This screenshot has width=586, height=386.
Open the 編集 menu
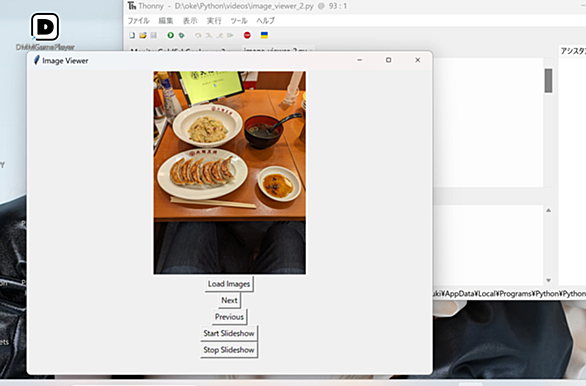coord(166,21)
